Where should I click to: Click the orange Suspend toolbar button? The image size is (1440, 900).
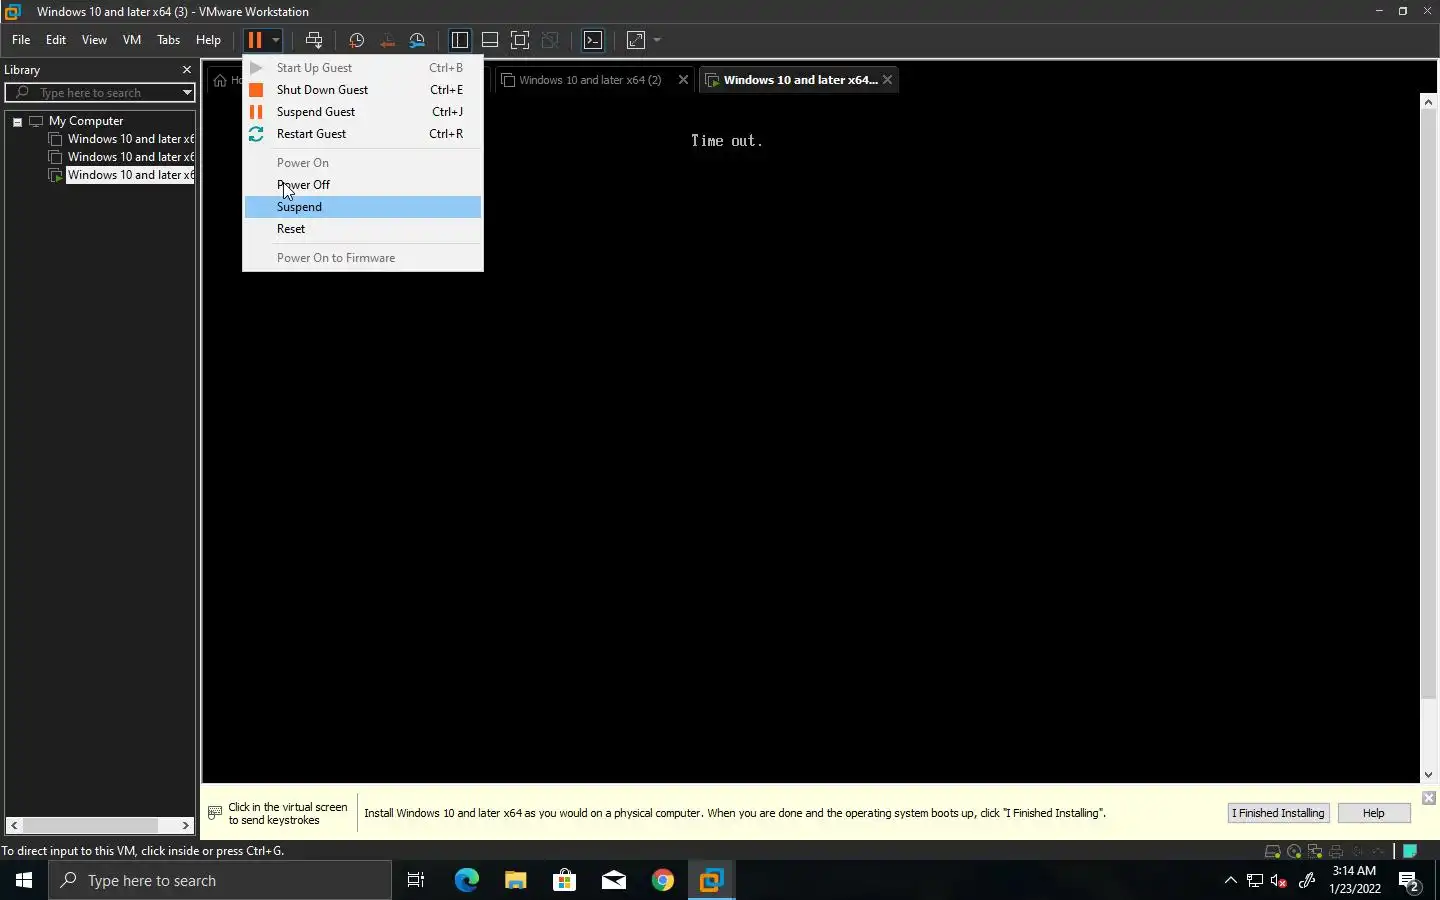tap(255, 40)
